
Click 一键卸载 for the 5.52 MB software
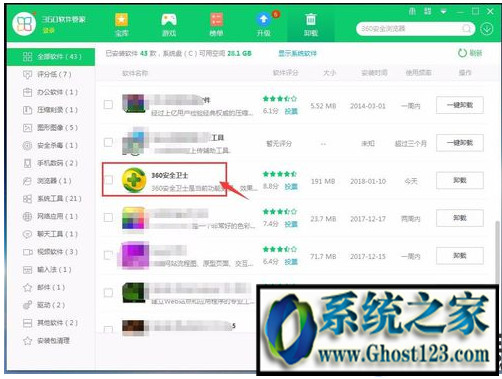click(x=460, y=105)
